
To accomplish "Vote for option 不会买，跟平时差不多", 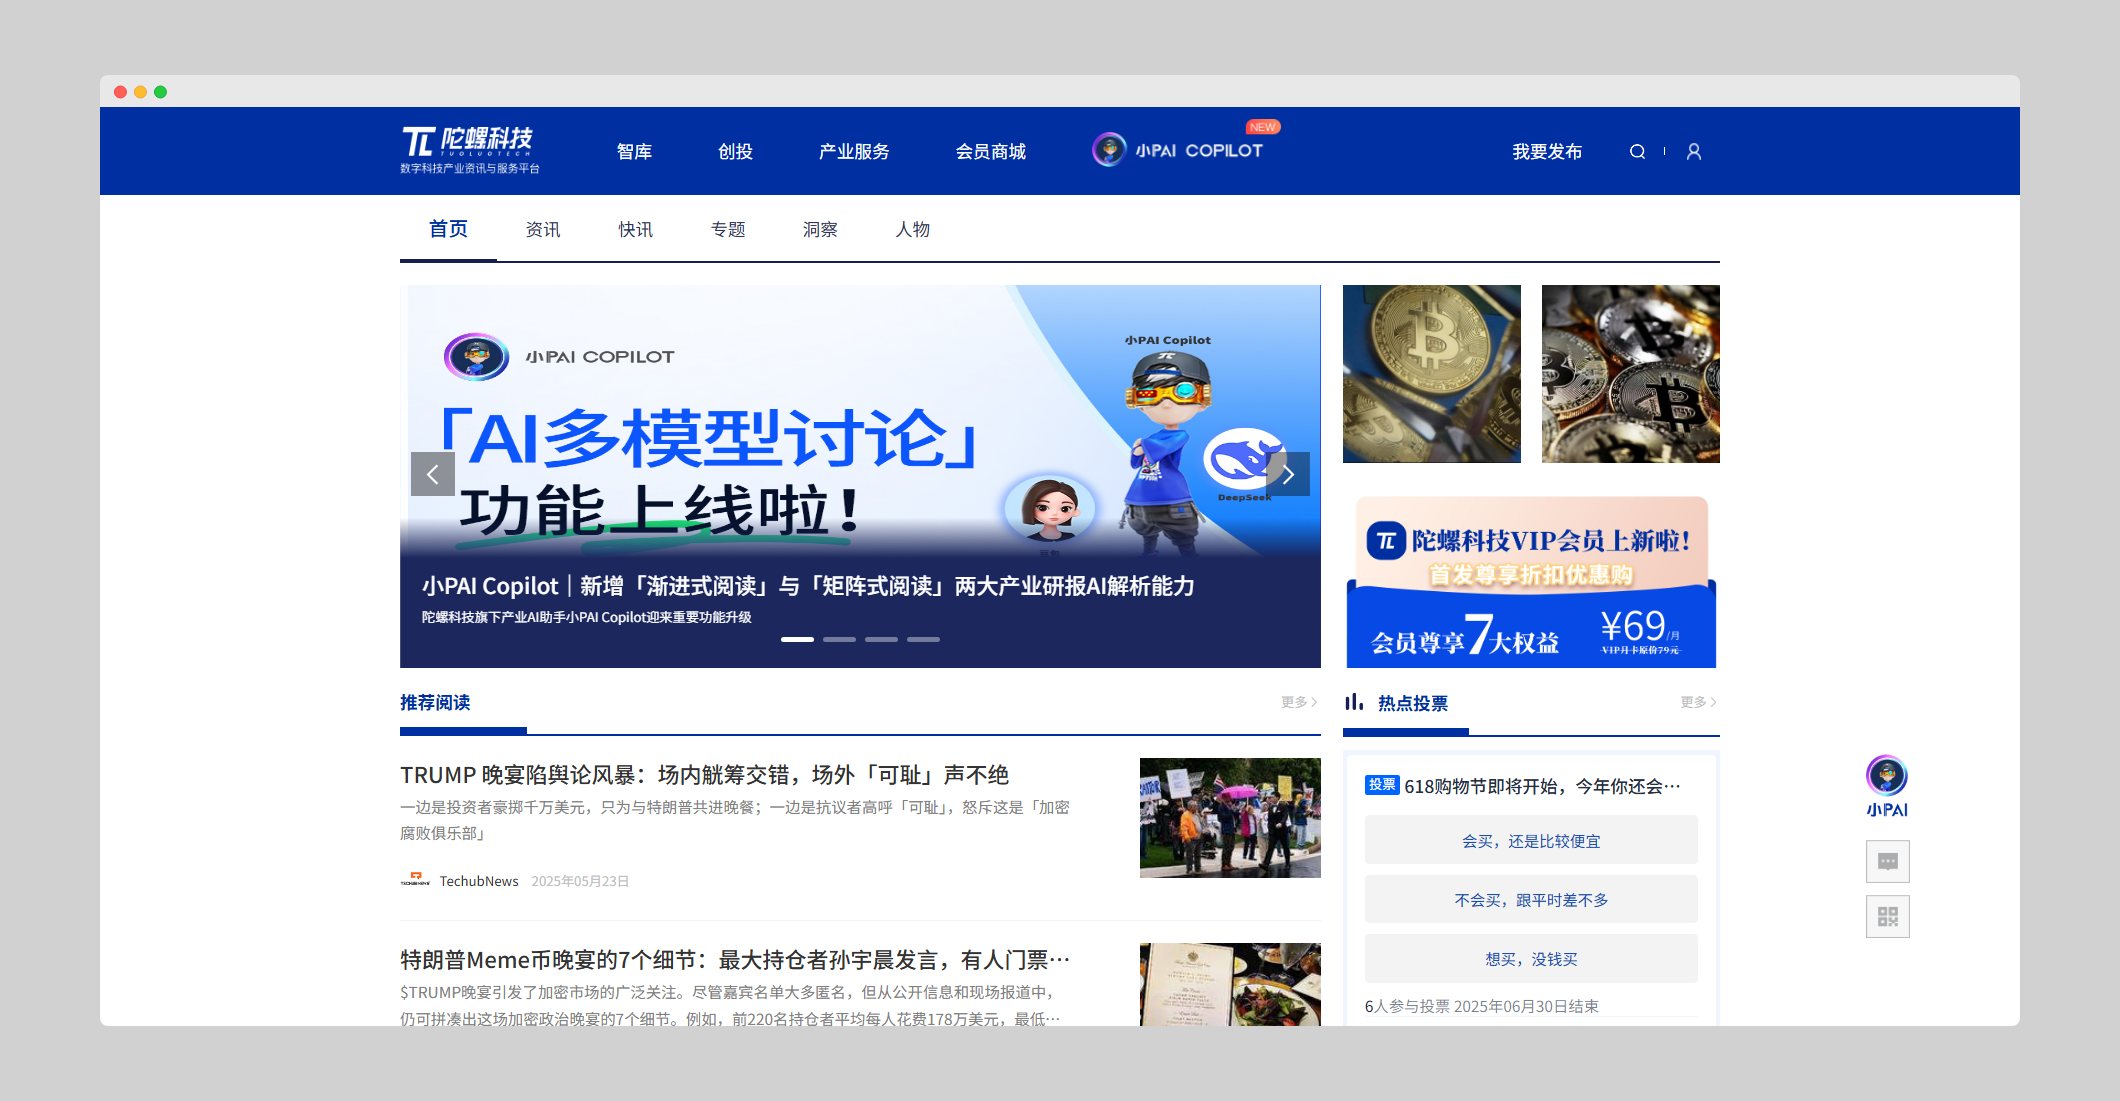I will (1531, 900).
